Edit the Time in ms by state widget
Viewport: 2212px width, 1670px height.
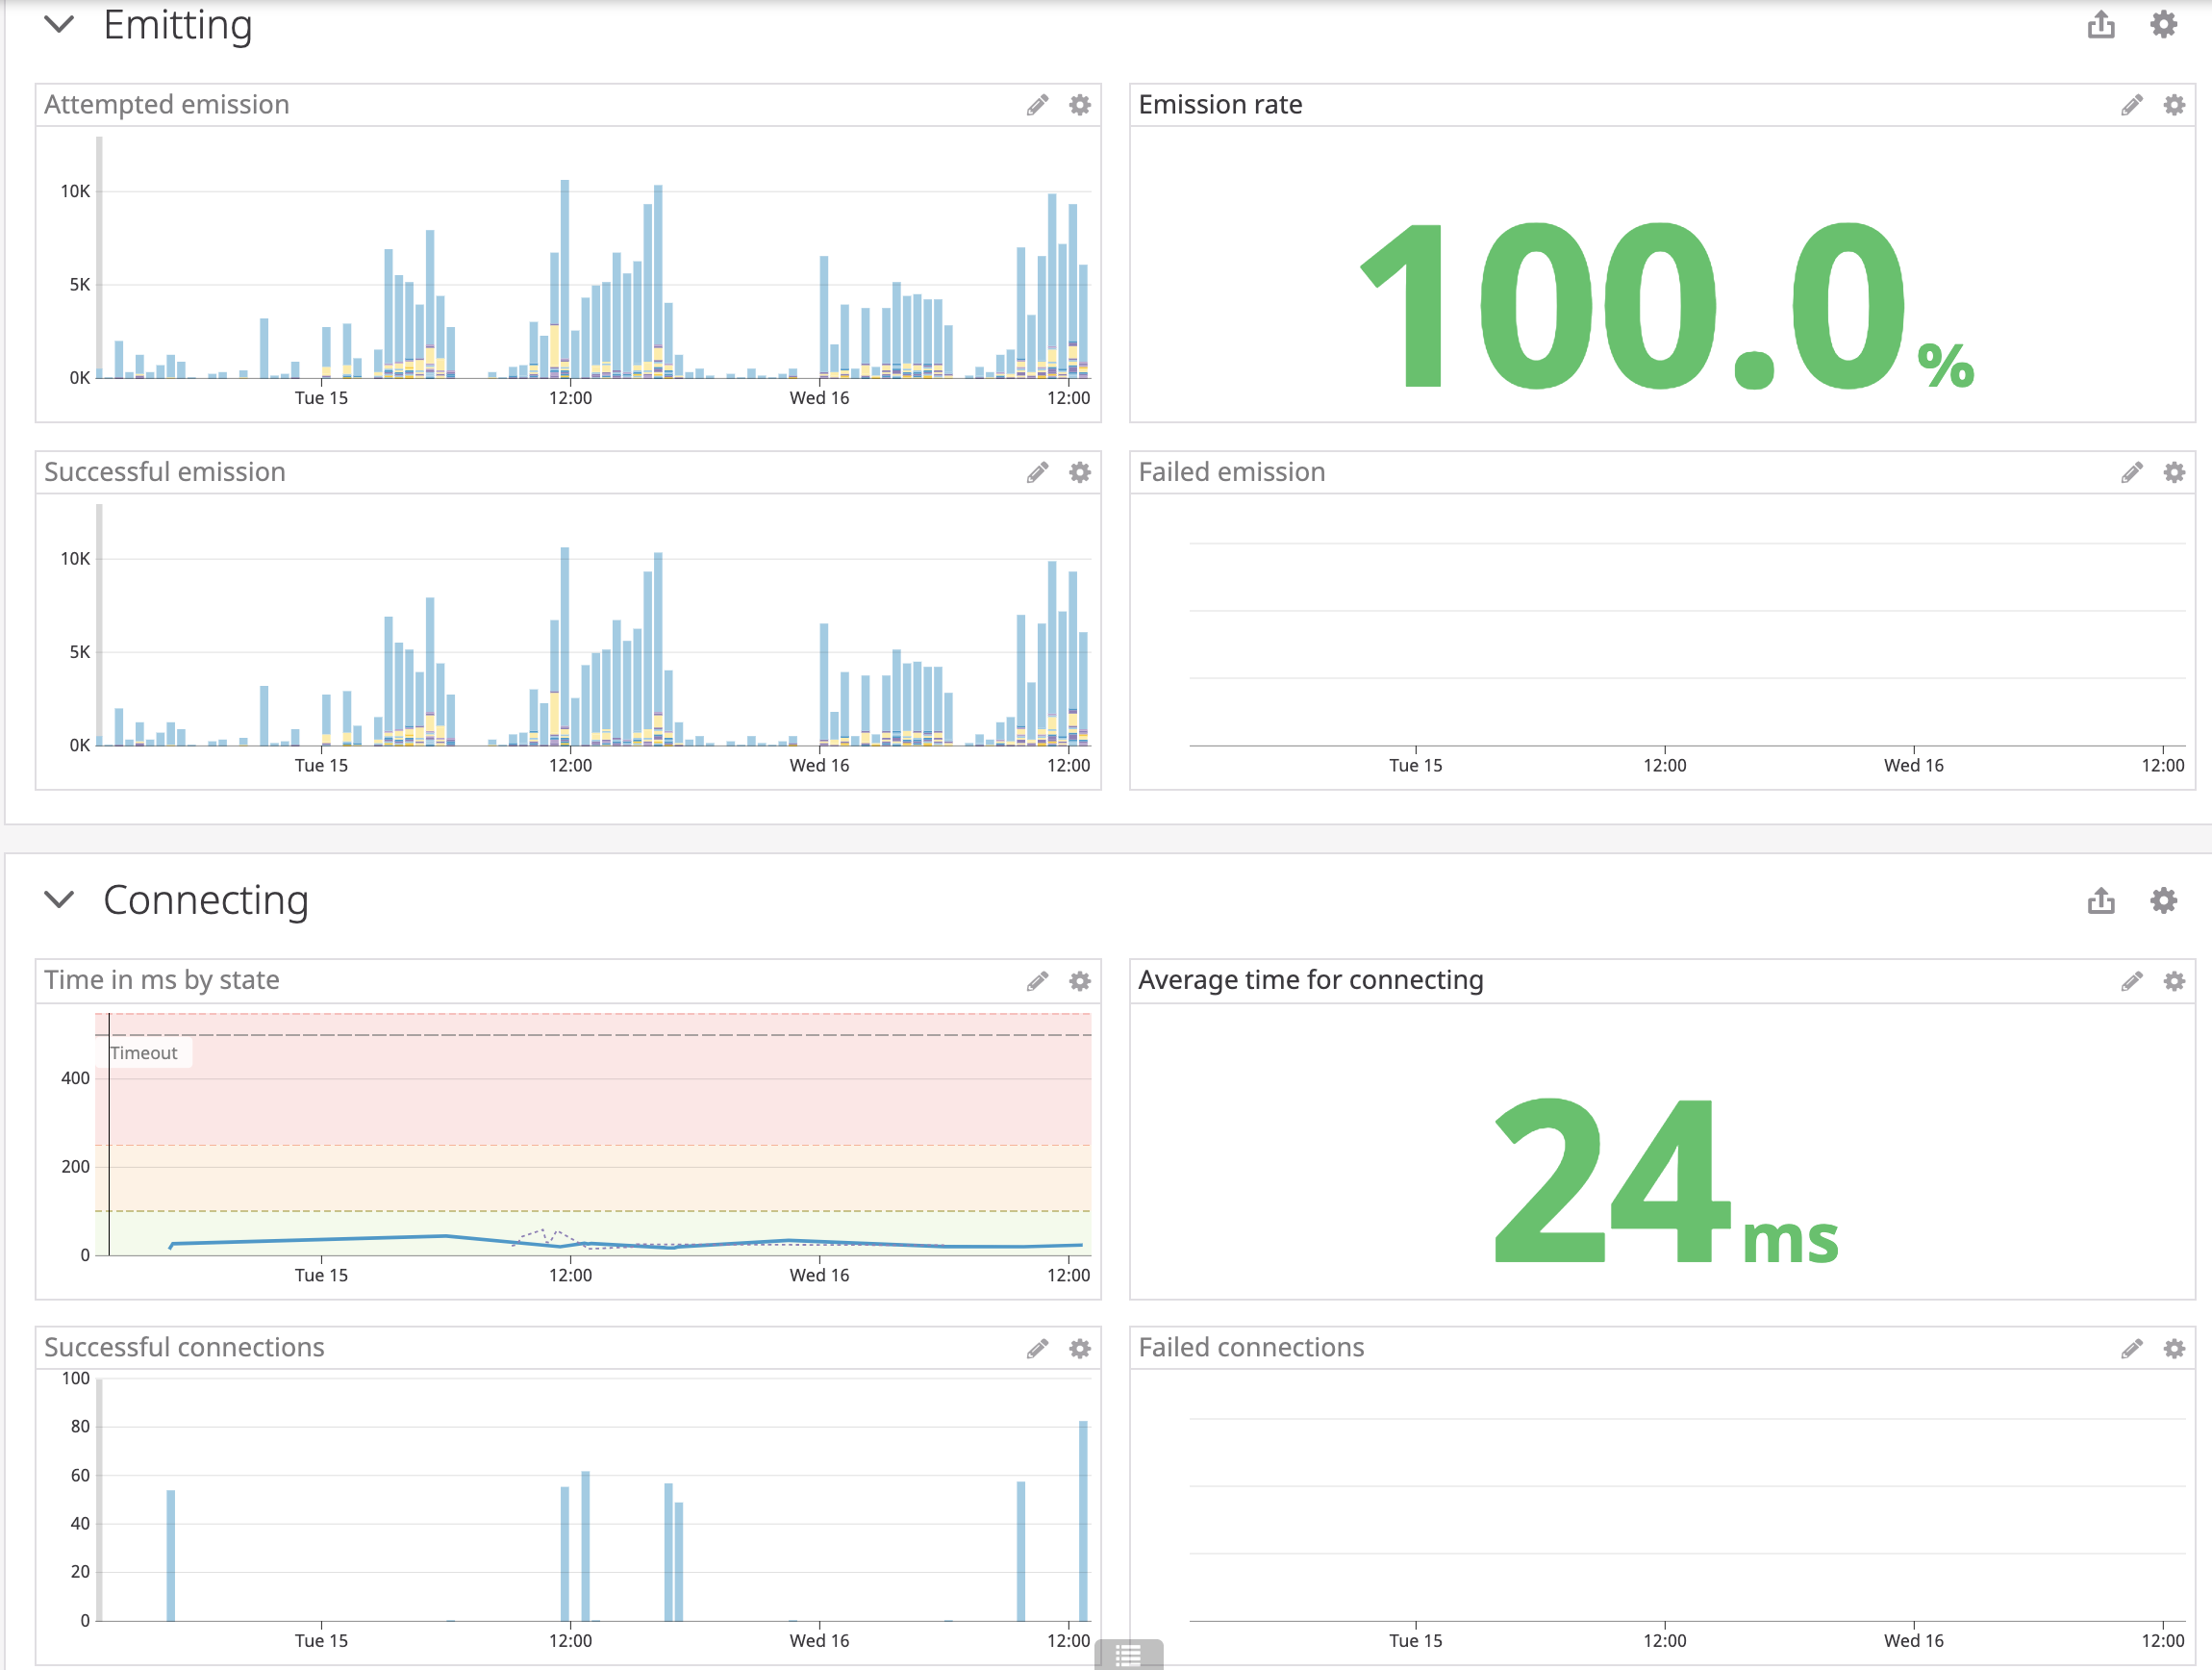(1037, 981)
